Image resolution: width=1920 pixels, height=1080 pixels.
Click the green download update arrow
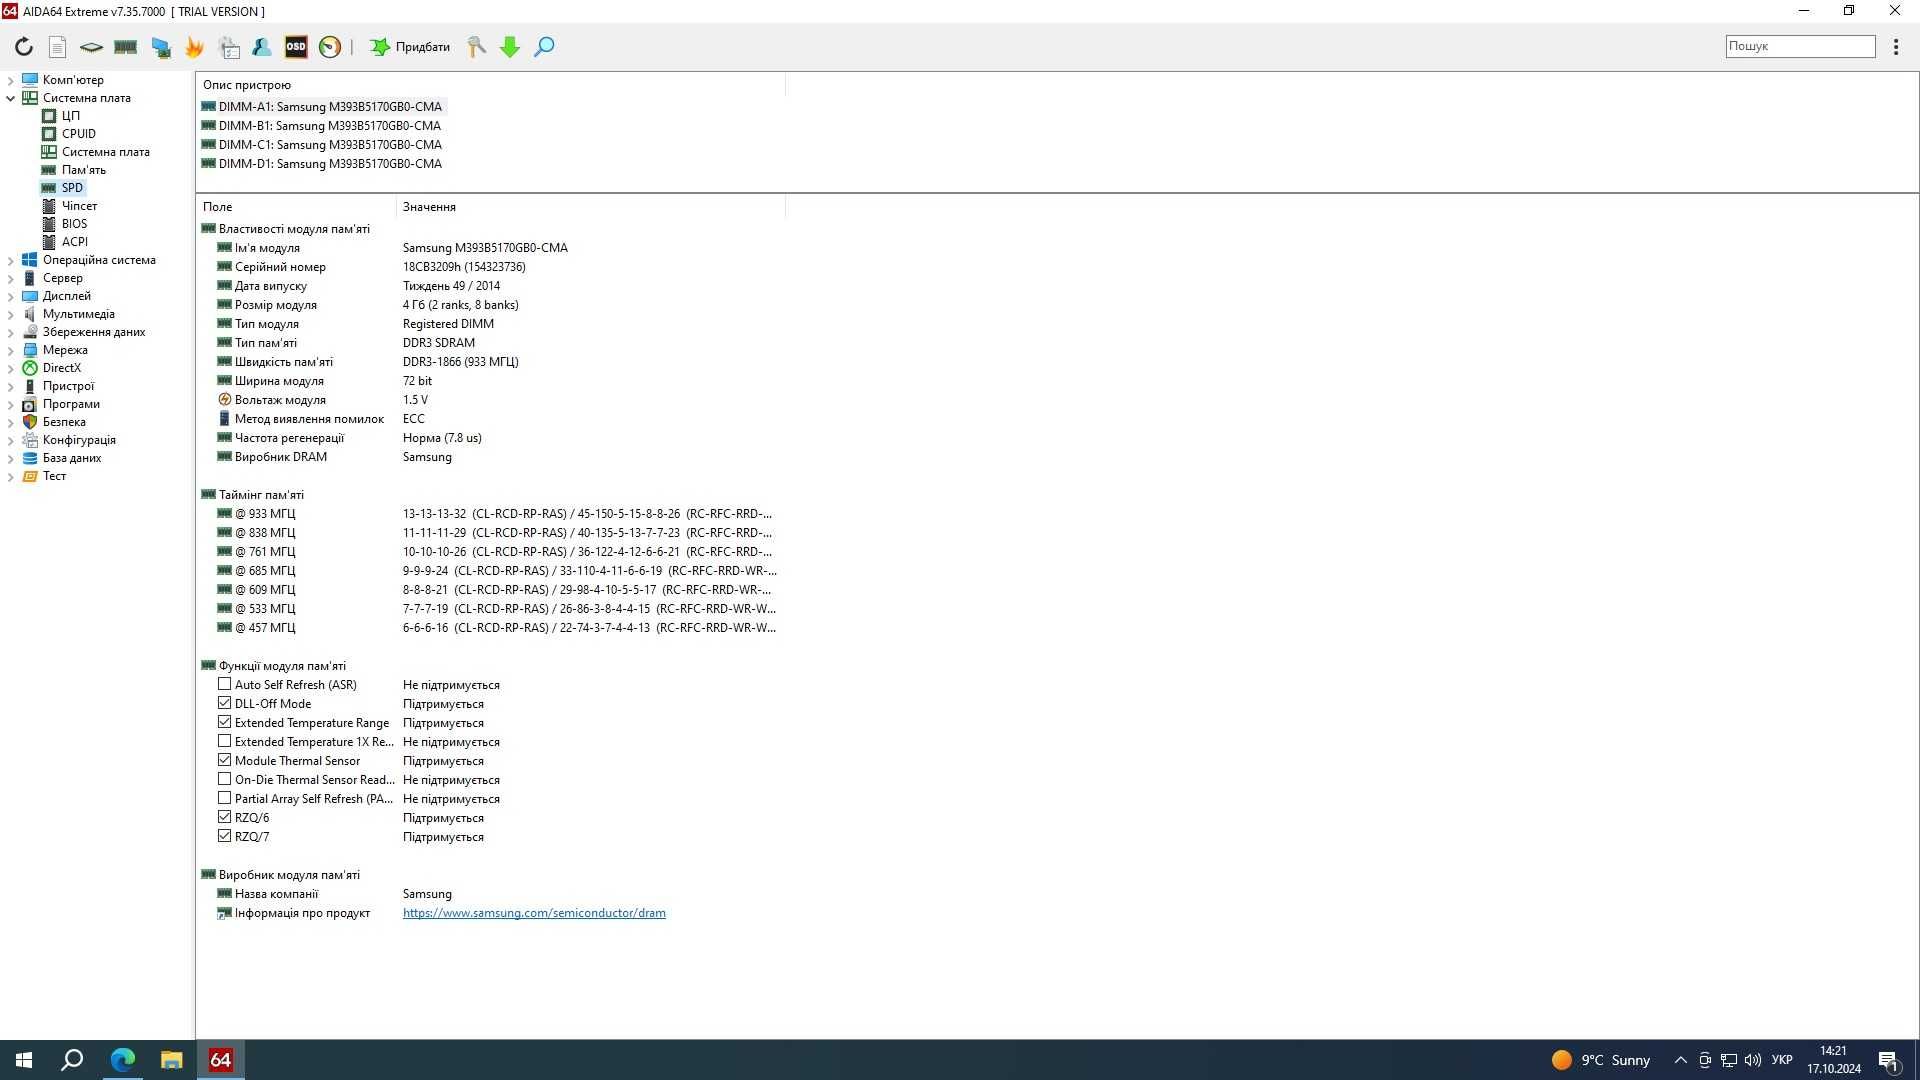click(x=510, y=47)
